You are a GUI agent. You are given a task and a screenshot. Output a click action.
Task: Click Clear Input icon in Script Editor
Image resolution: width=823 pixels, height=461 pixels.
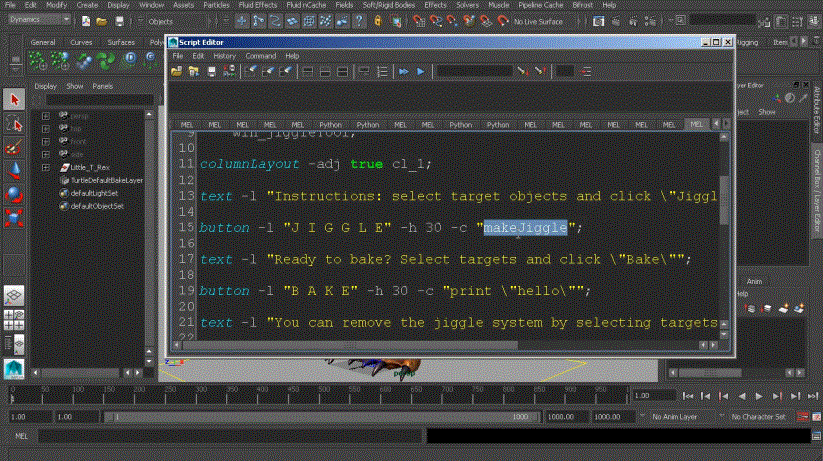point(268,71)
